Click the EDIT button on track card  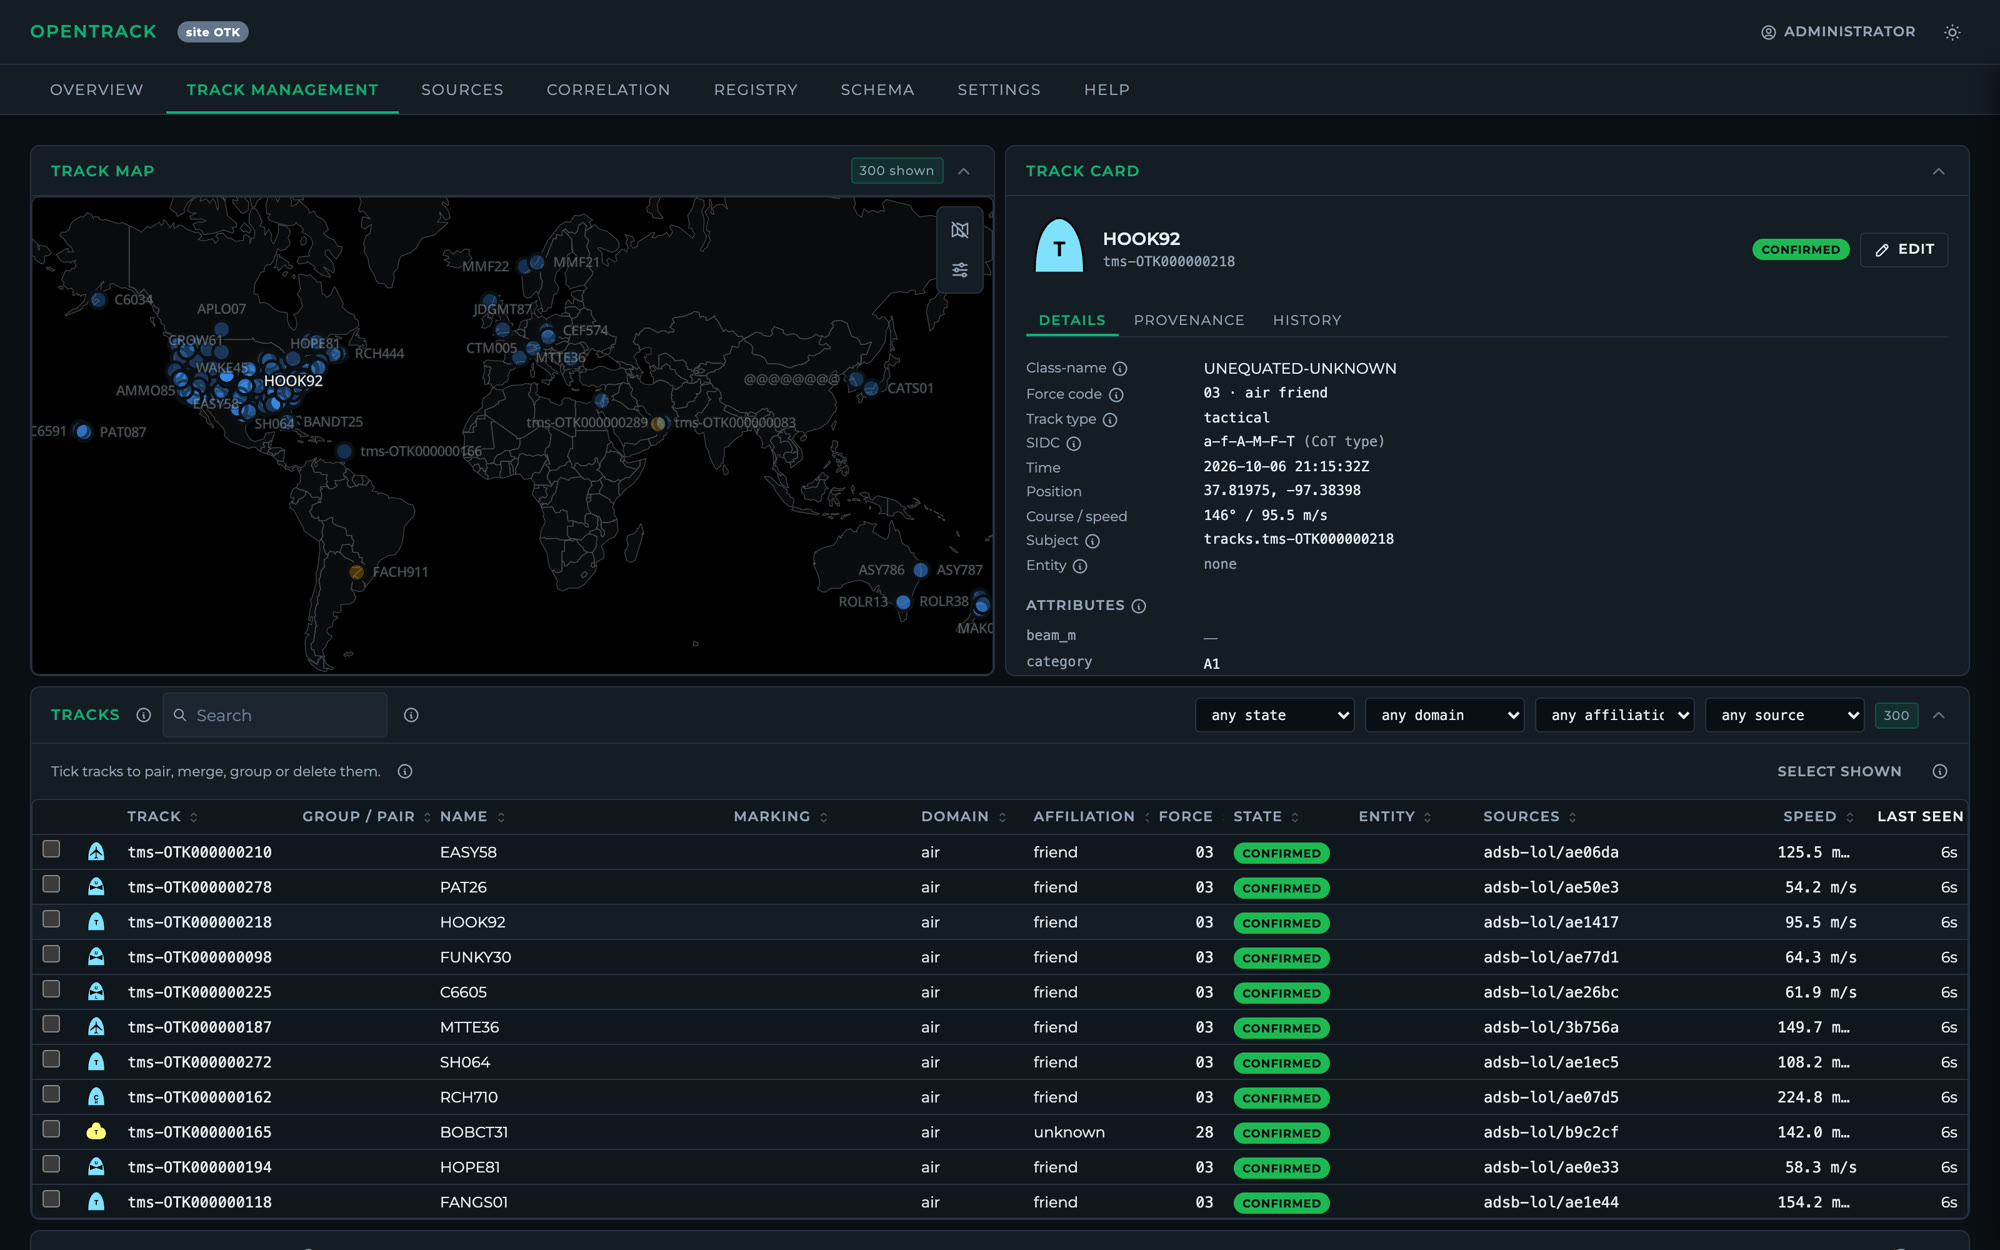(1904, 250)
